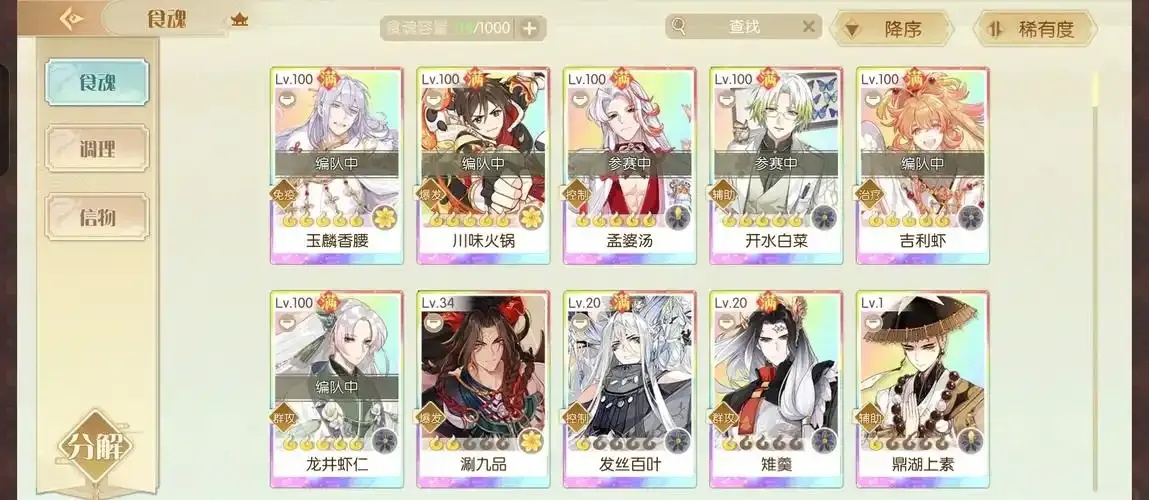Clear search with the X icon
Screen dimensions: 1149x500
[808, 27]
